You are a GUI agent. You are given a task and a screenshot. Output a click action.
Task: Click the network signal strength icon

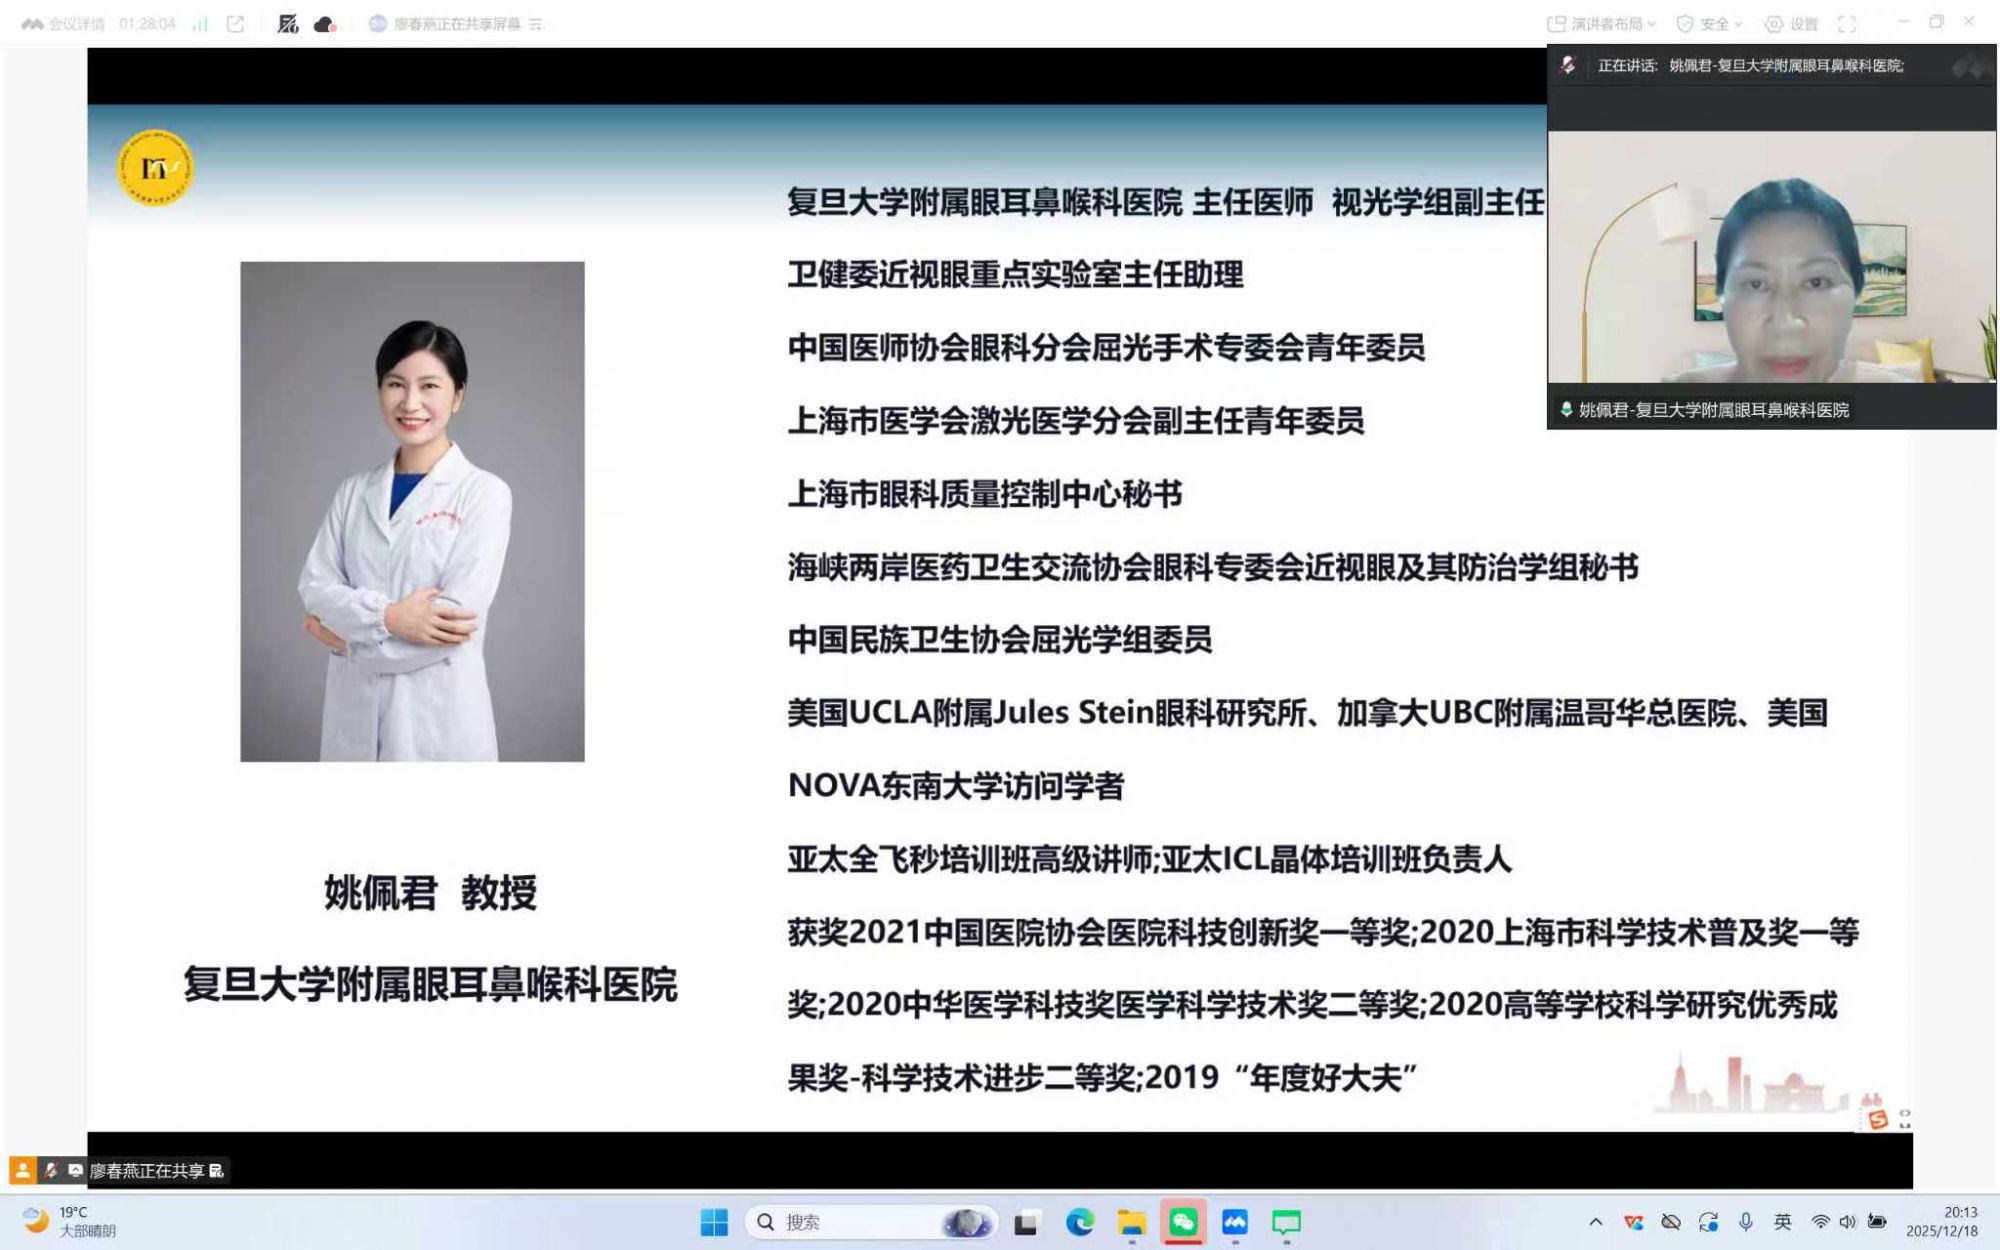click(x=200, y=24)
